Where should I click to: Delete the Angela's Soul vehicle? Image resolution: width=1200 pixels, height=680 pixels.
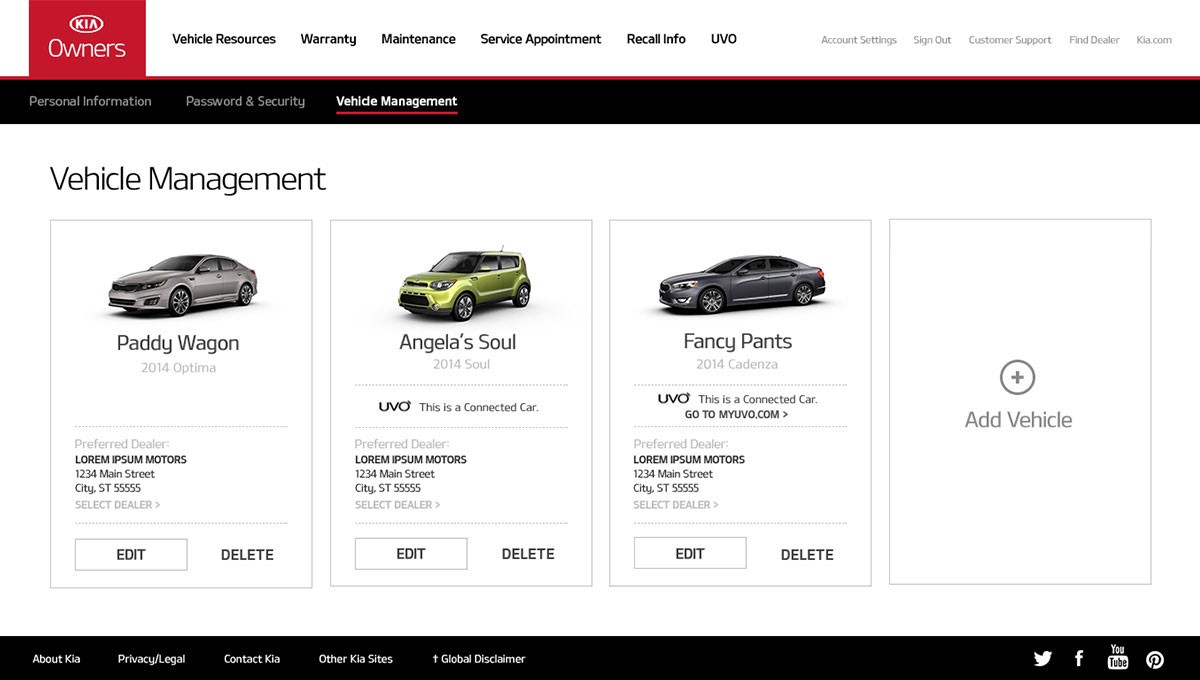coord(528,554)
